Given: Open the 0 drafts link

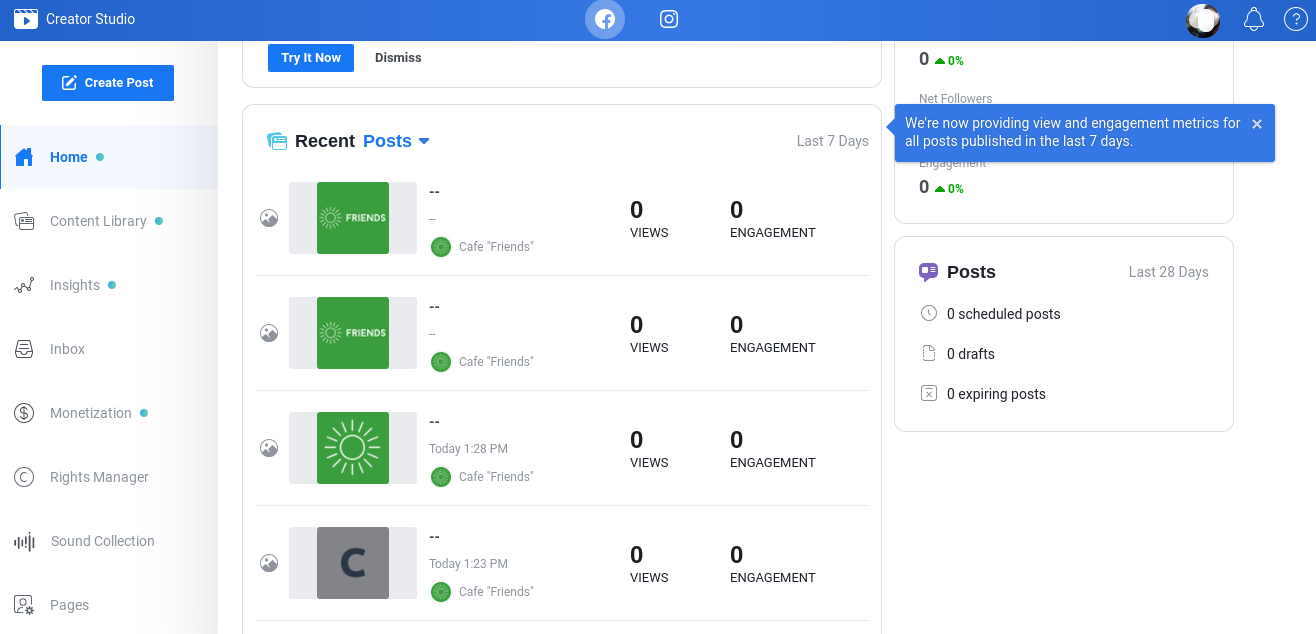Looking at the screenshot, I should [970, 354].
